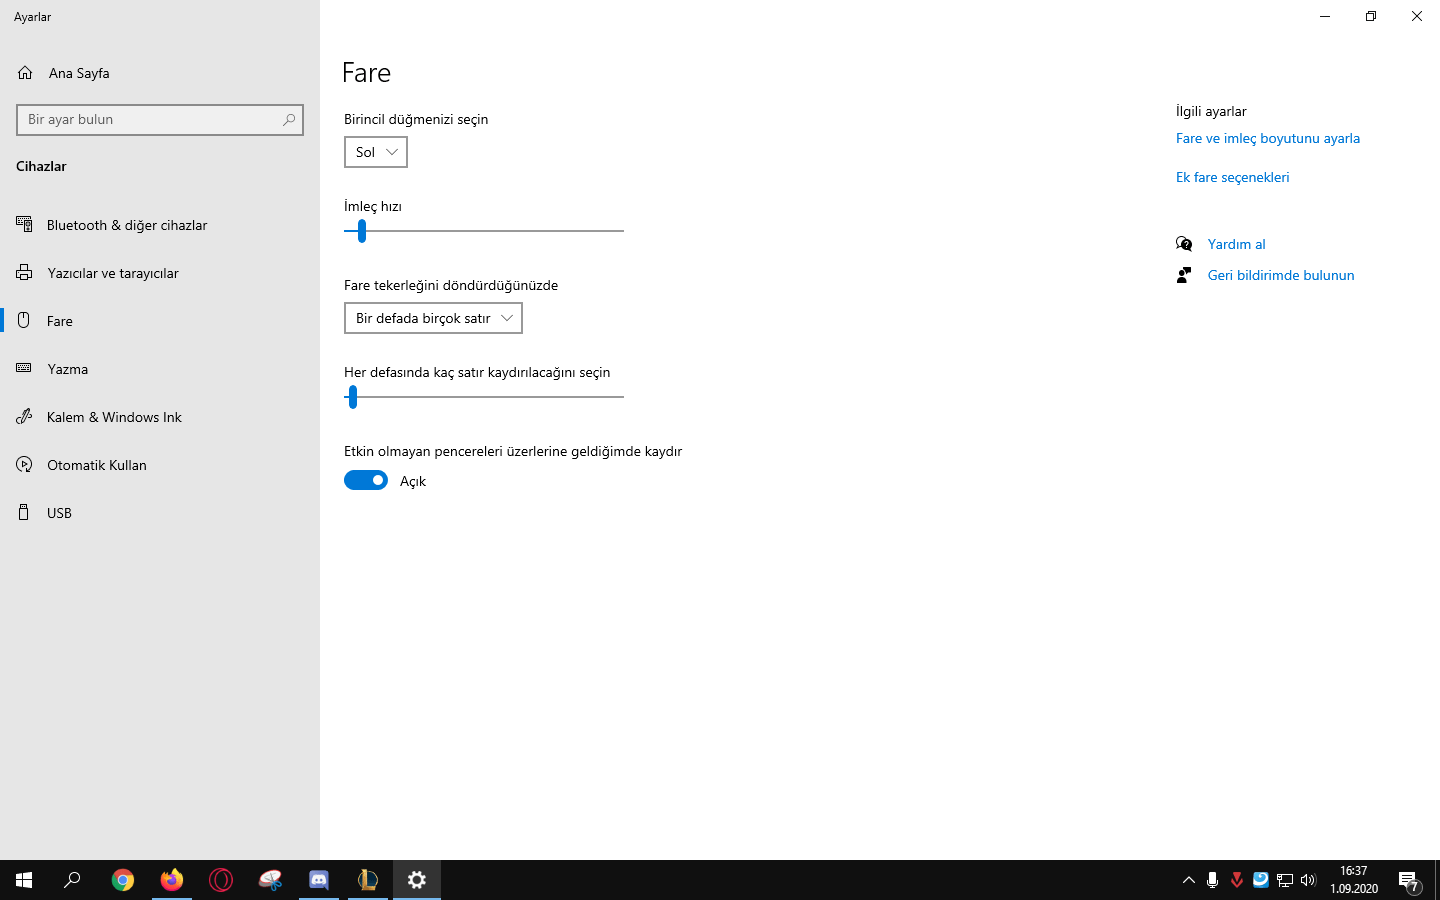Adjust the İmleç hızı slider handle
1440x900 pixels.
click(362, 231)
